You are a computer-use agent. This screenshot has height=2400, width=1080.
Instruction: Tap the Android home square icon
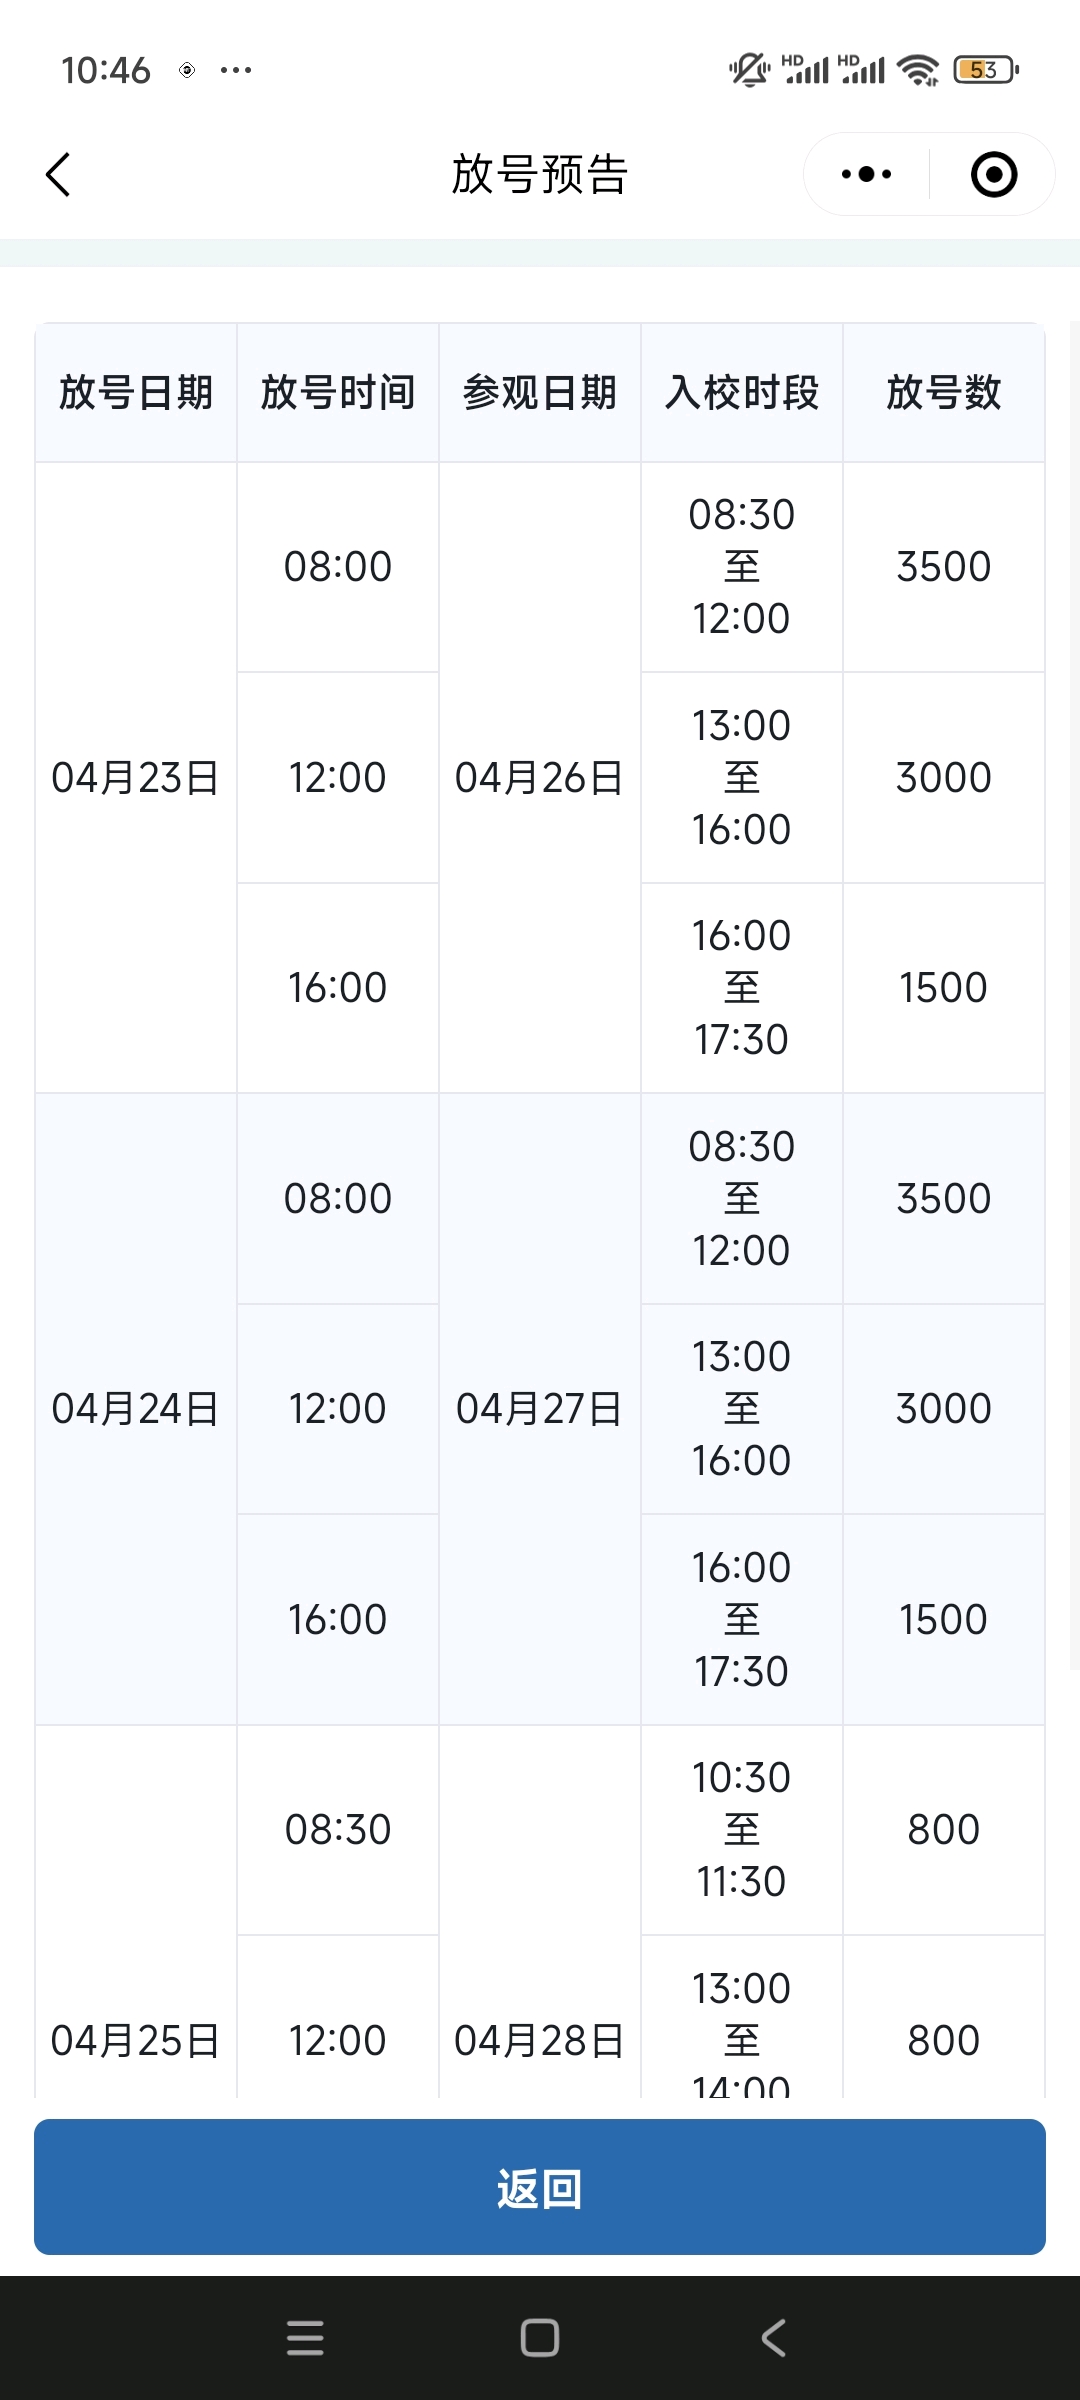(x=540, y=2338)
